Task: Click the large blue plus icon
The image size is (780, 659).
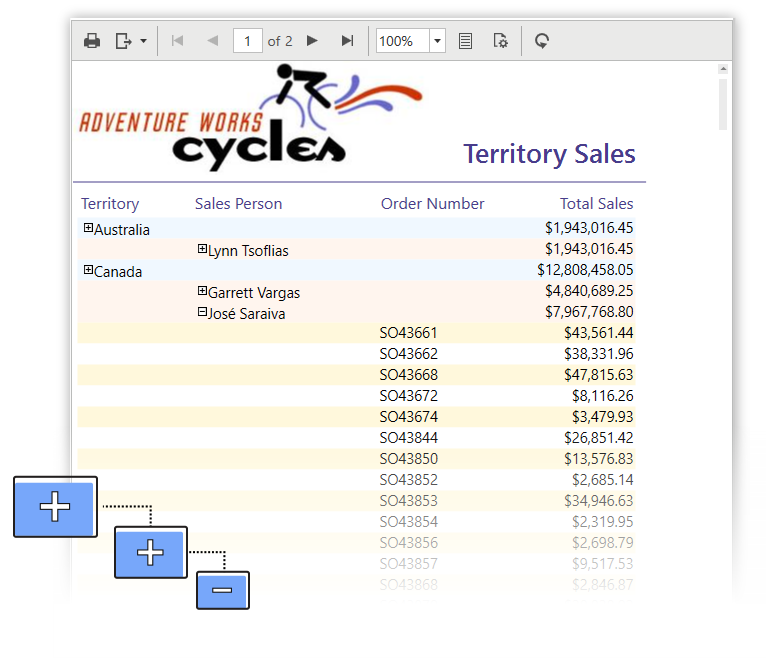Action: click(55, 507)
